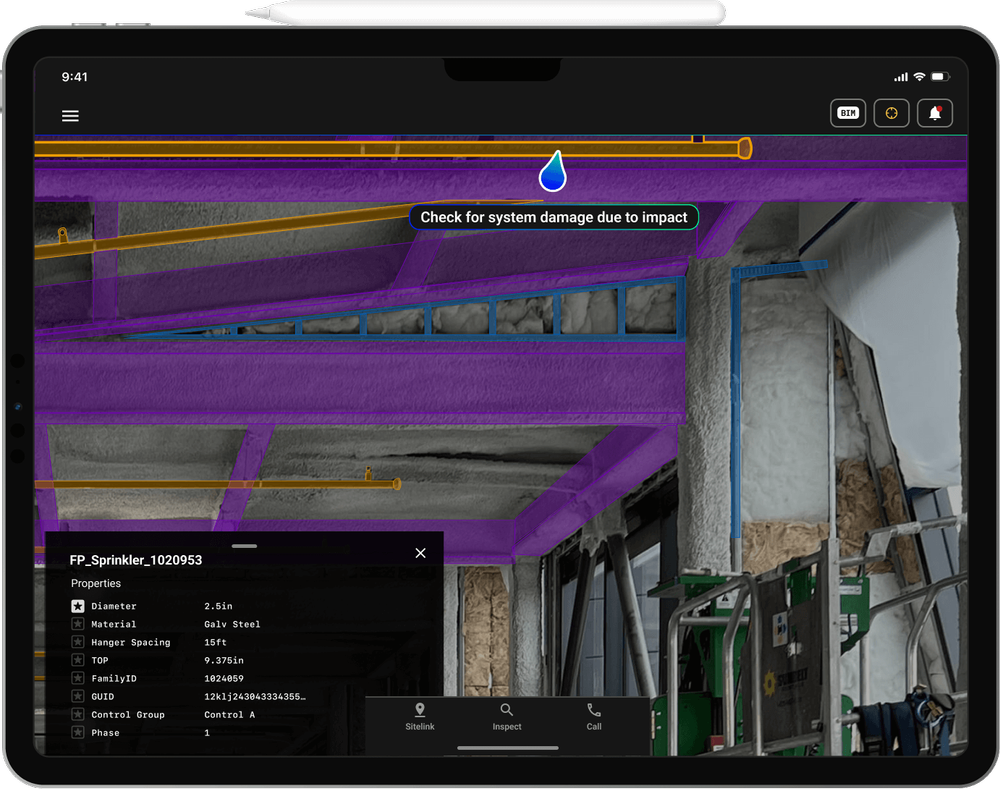
Task: Select the blue water drop issue marker
Action: (553, 172)
